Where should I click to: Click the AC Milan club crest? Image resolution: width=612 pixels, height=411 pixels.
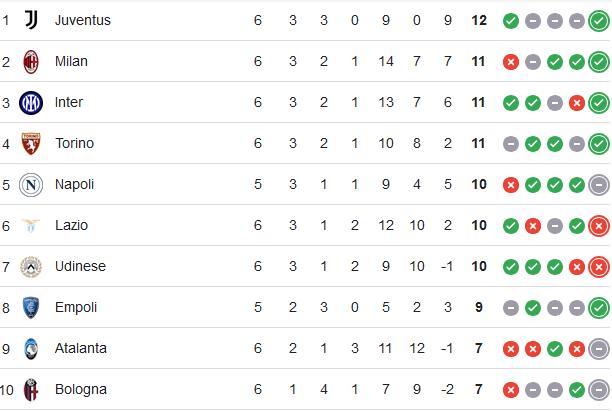click(x=31, y=62)
